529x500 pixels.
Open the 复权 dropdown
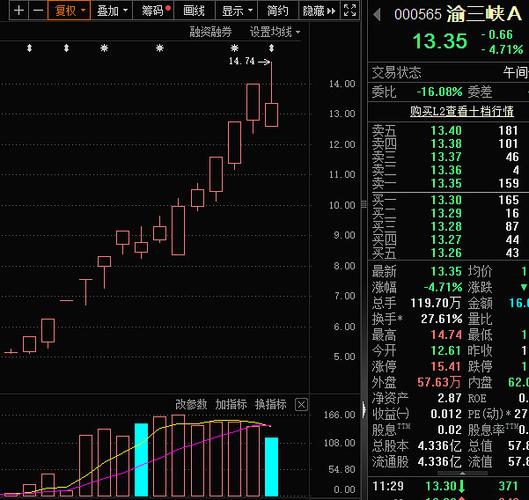(69, 10)
